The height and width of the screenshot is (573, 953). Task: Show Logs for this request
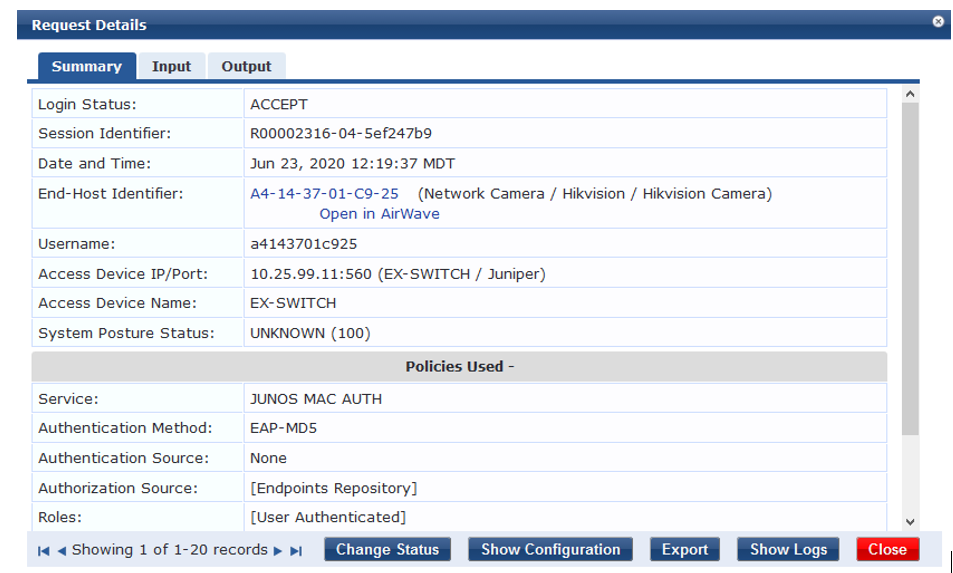pos(788,549)
